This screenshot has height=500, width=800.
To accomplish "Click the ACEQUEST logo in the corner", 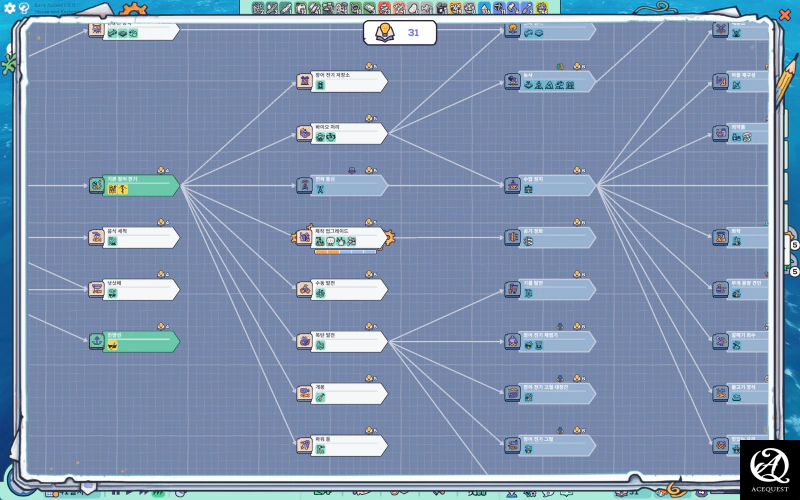I will coord(769,469).
